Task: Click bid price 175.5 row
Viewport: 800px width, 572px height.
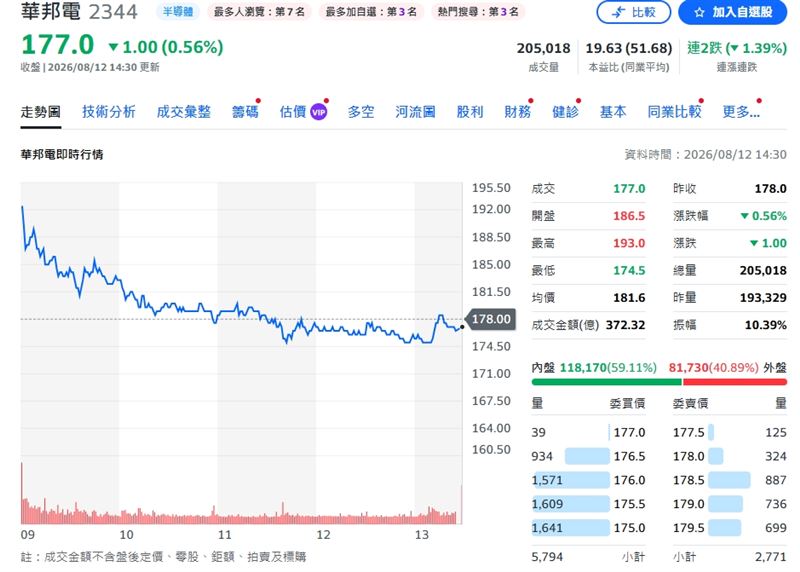Action: click(588, 504)
